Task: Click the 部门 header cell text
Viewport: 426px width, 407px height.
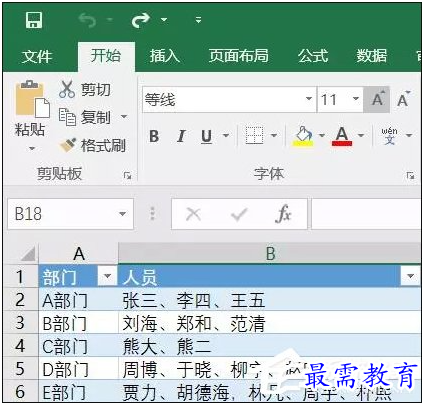Action: tap(59, 277)
